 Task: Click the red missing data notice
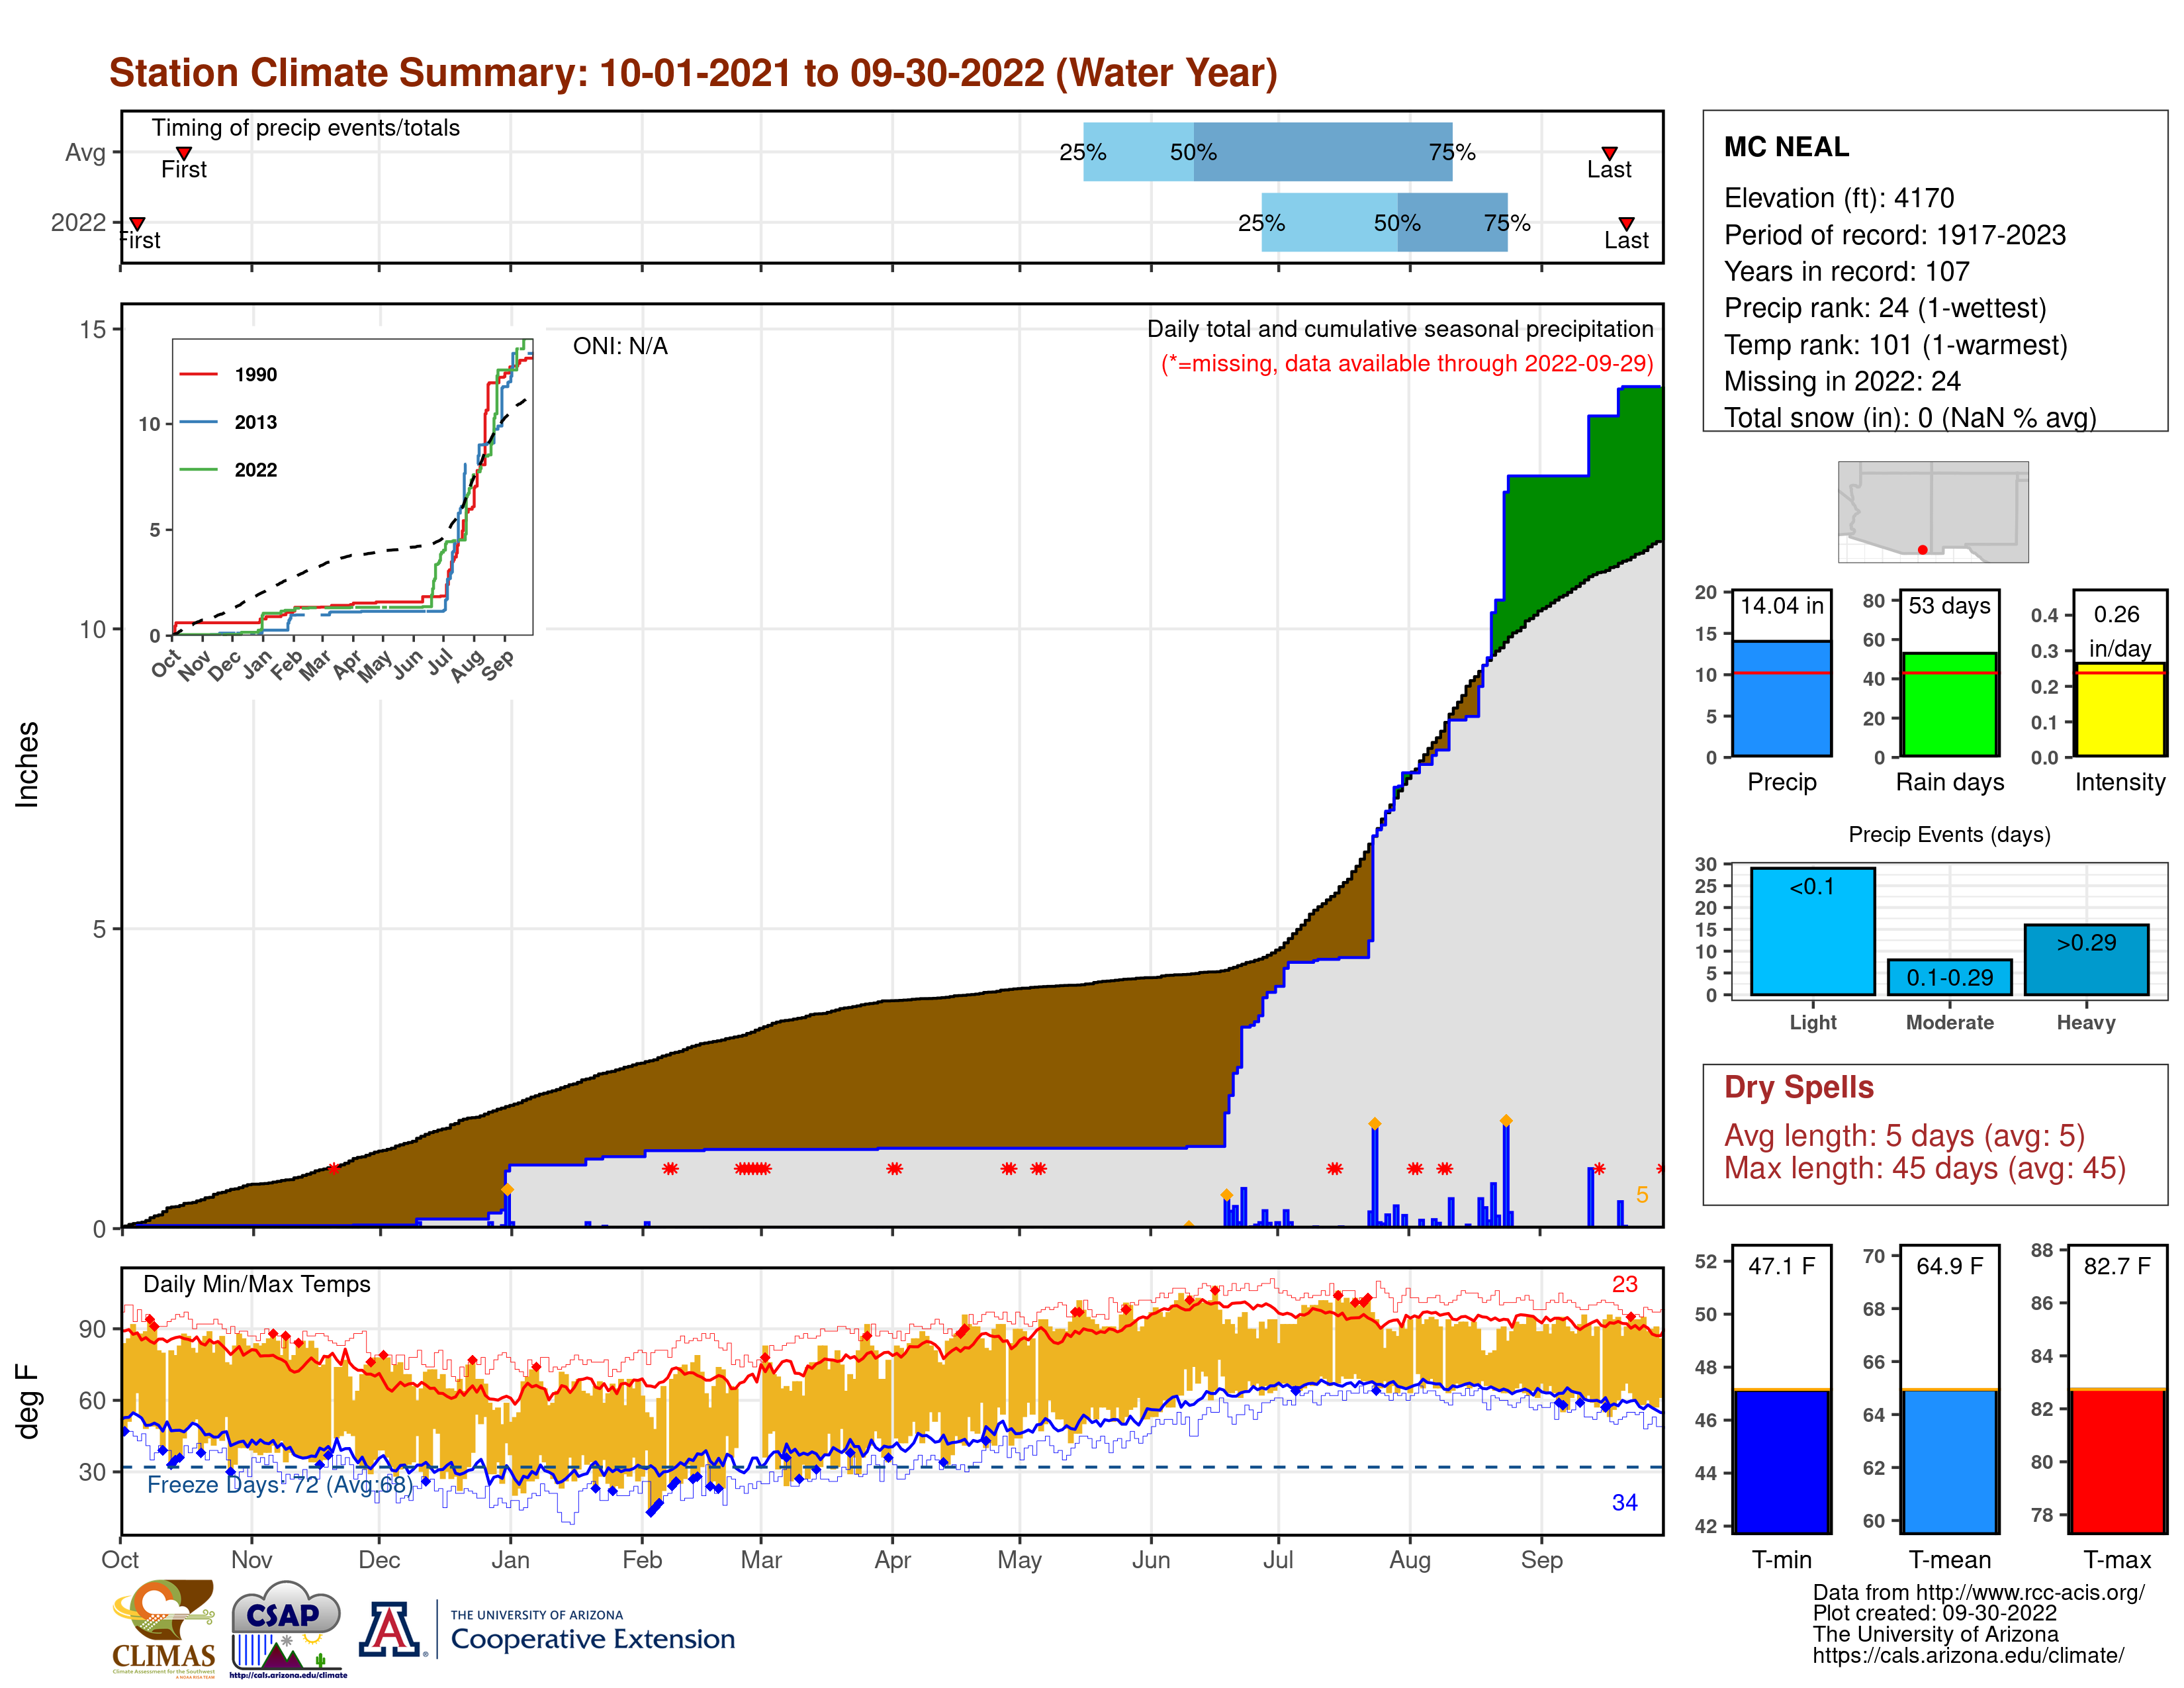(x=1406, y=363)
